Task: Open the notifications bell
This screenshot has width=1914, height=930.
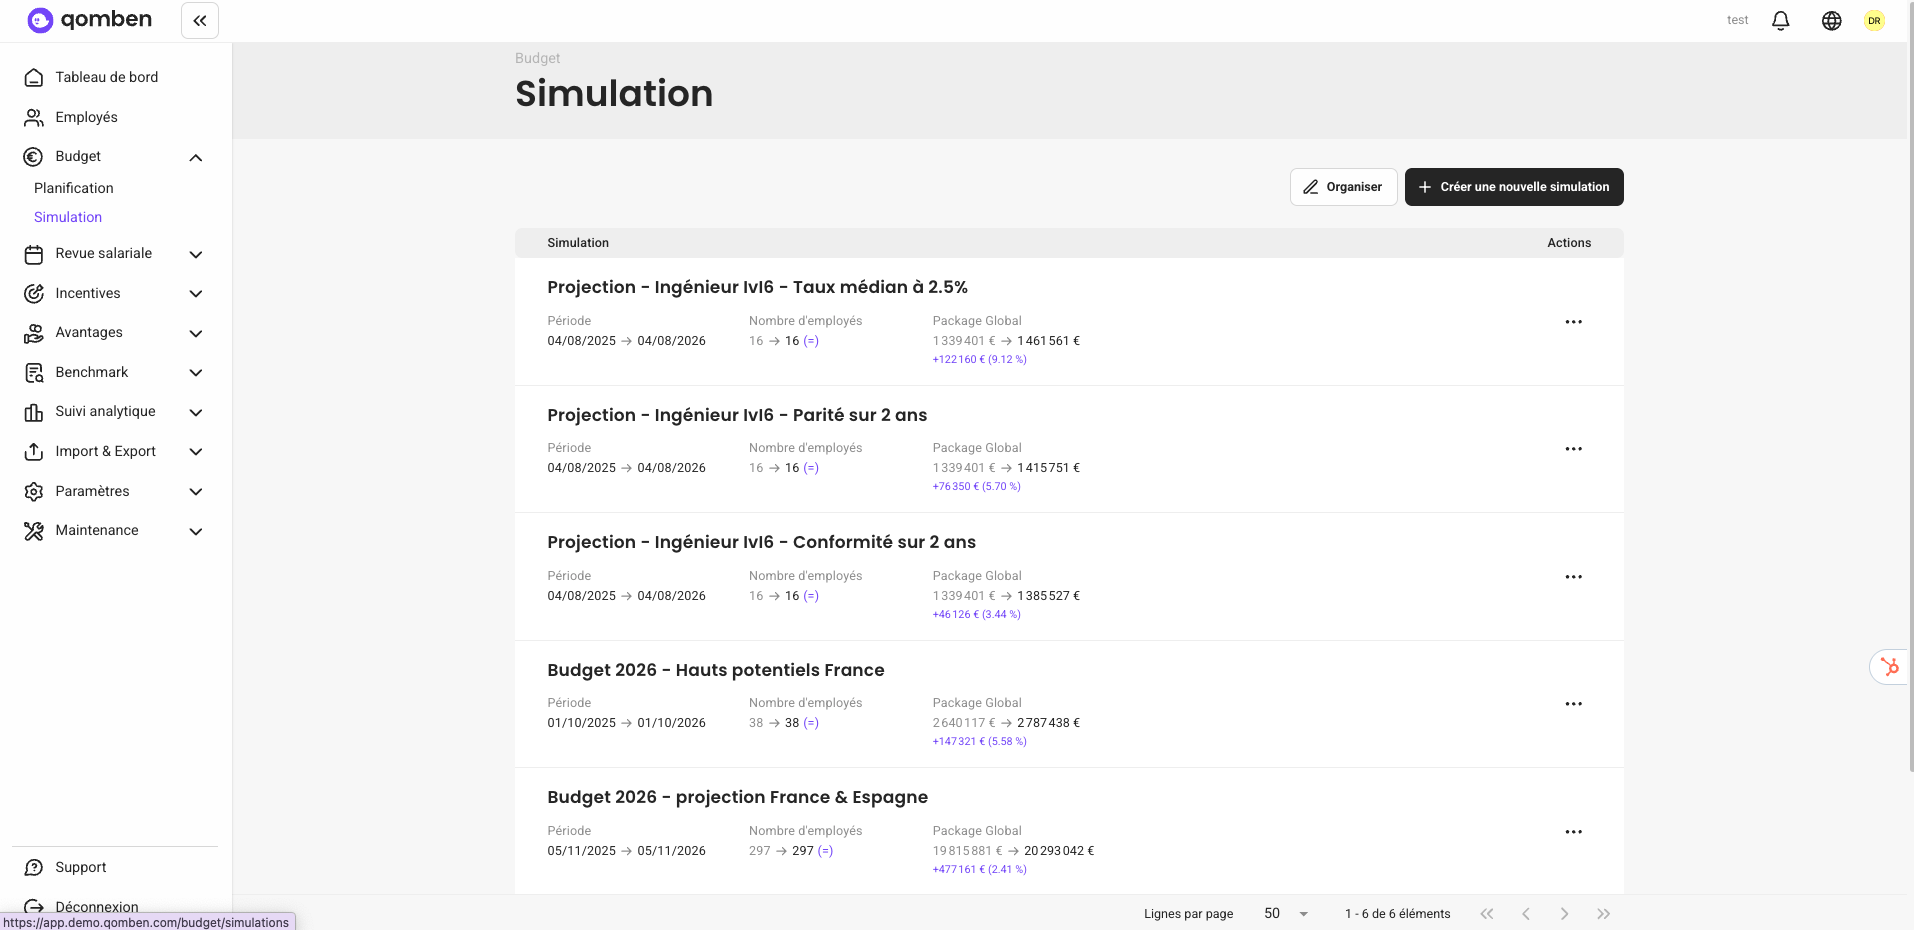Action: click(x=1780, y=21)
